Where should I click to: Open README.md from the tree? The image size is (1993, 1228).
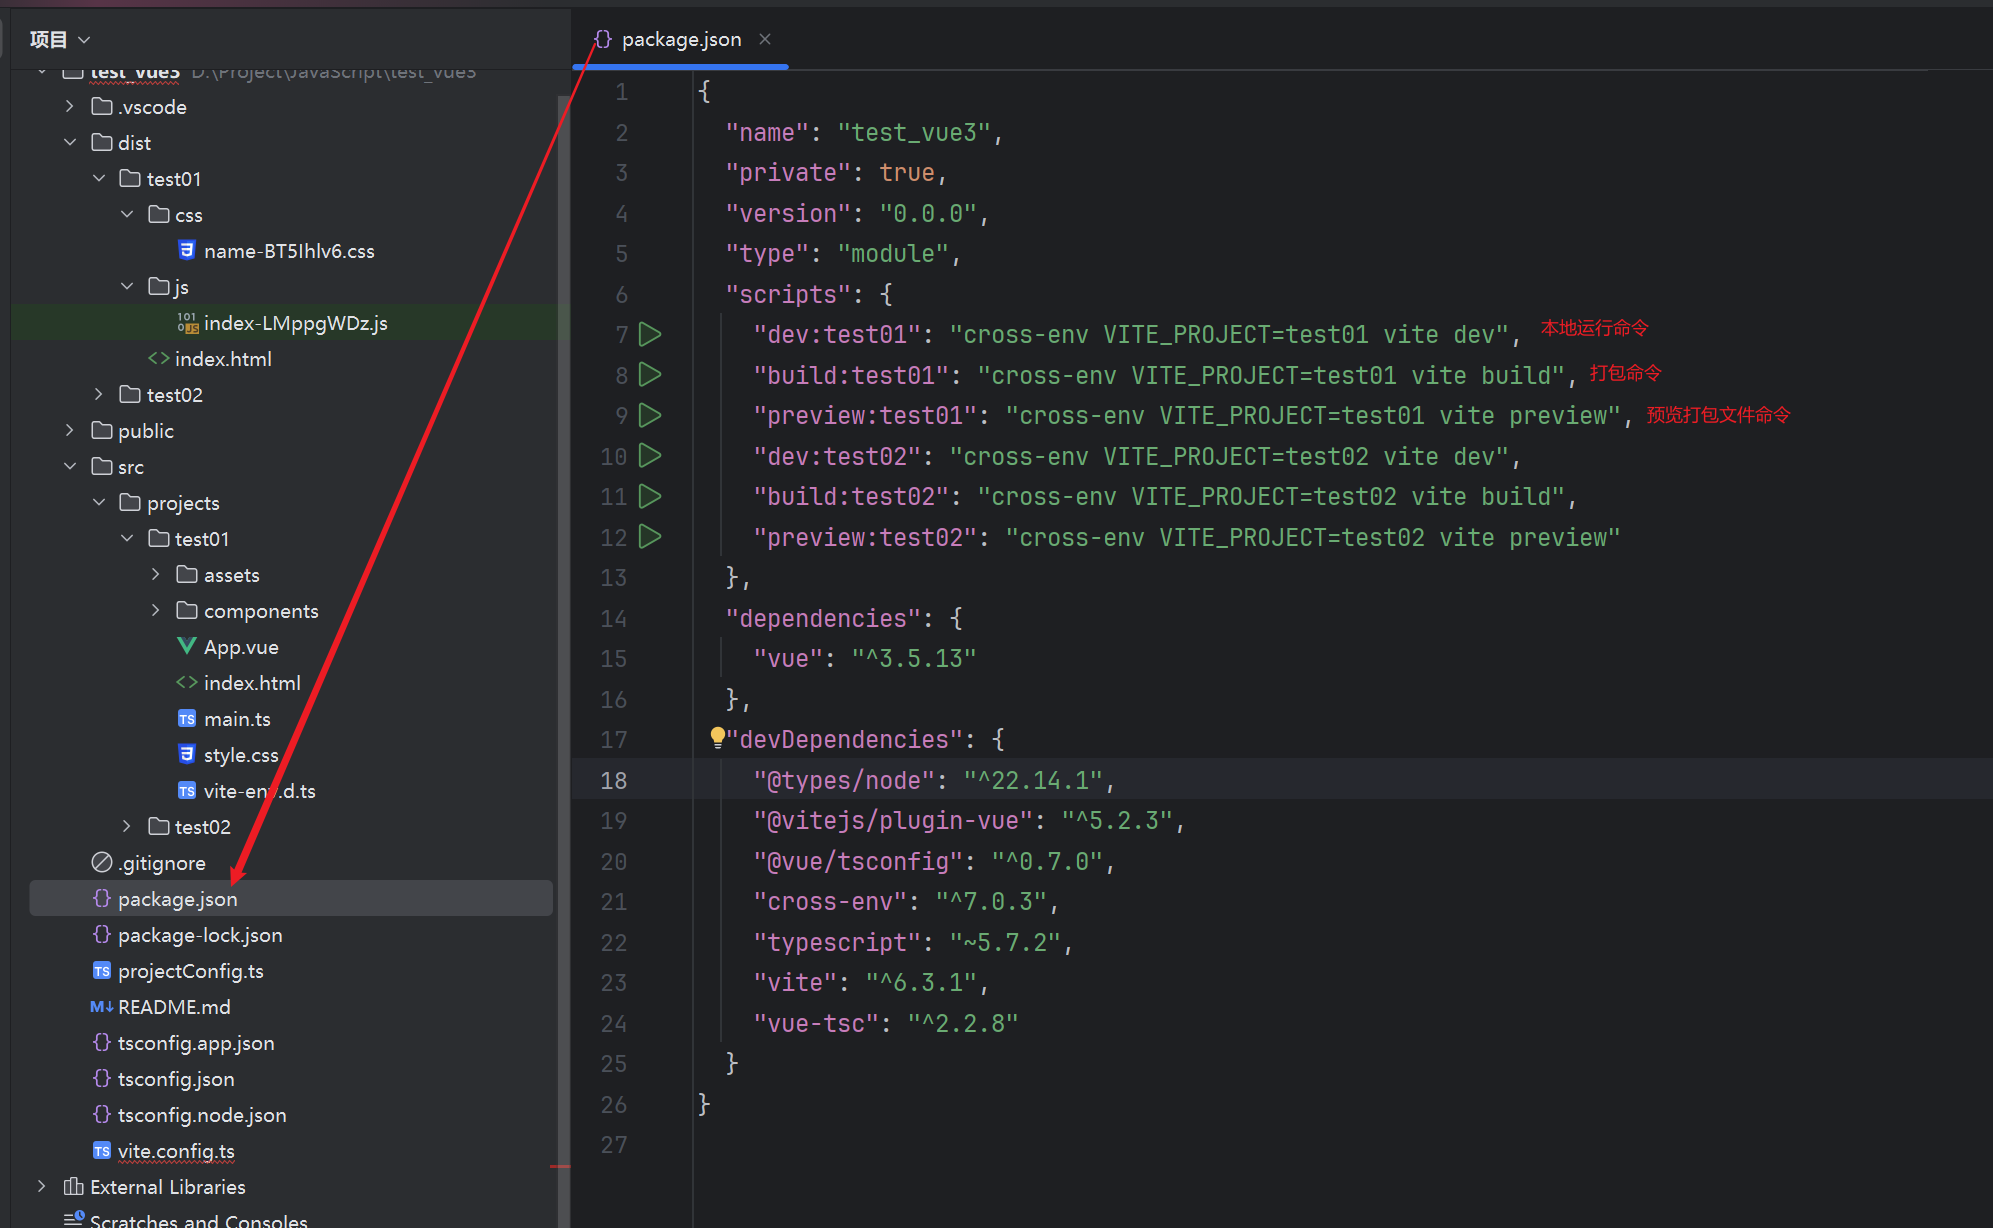tap(174, 1007)
